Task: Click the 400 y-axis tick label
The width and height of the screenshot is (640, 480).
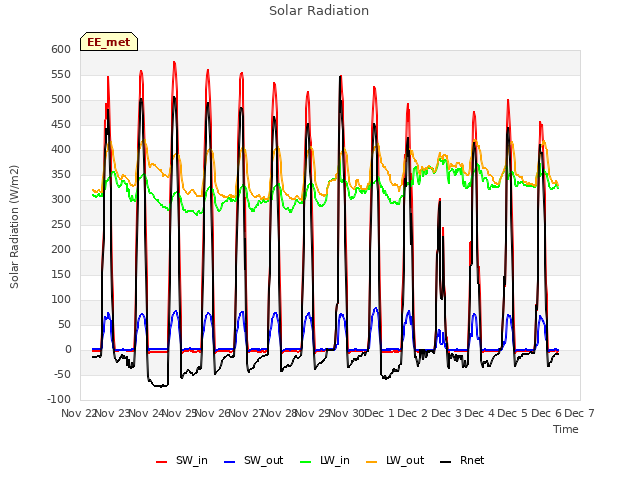Action: click(x=61, y=149)
